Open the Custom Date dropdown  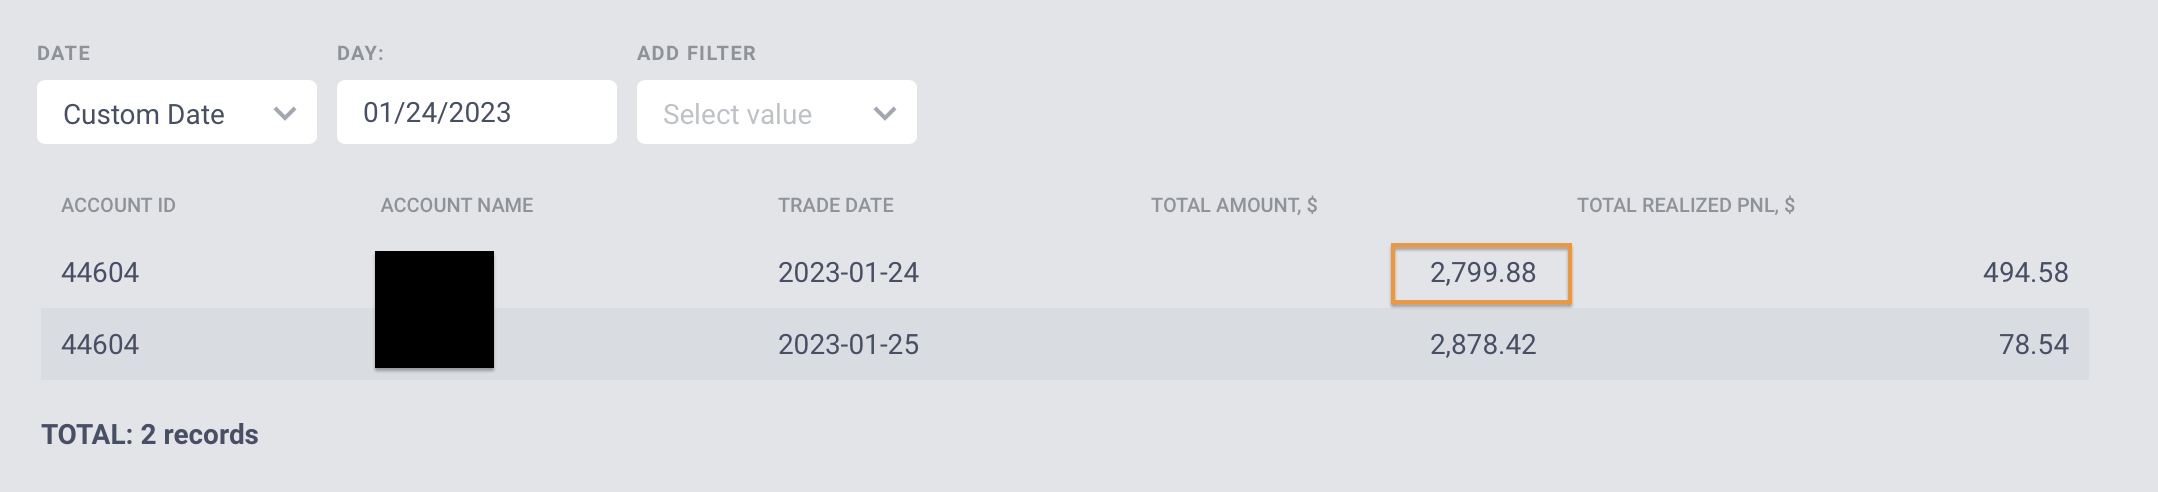177,112
